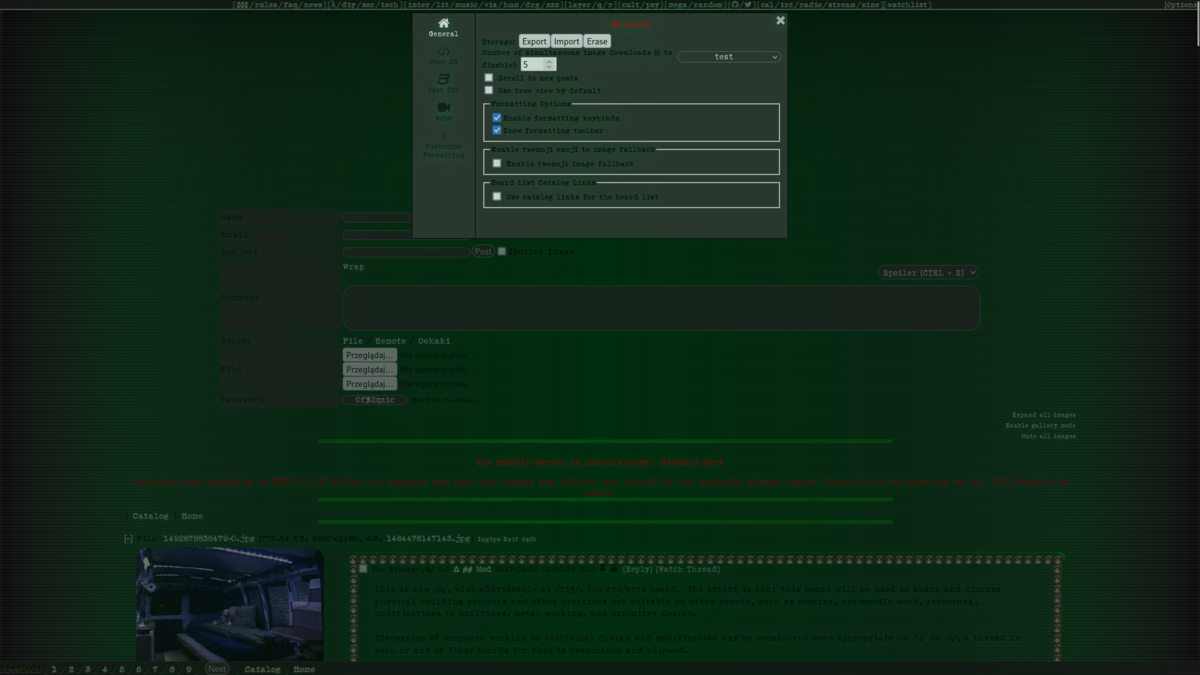Click the Import storage button
Image resolution: width=1200 pixels, height=675 pixels.
tap(567, 41)
